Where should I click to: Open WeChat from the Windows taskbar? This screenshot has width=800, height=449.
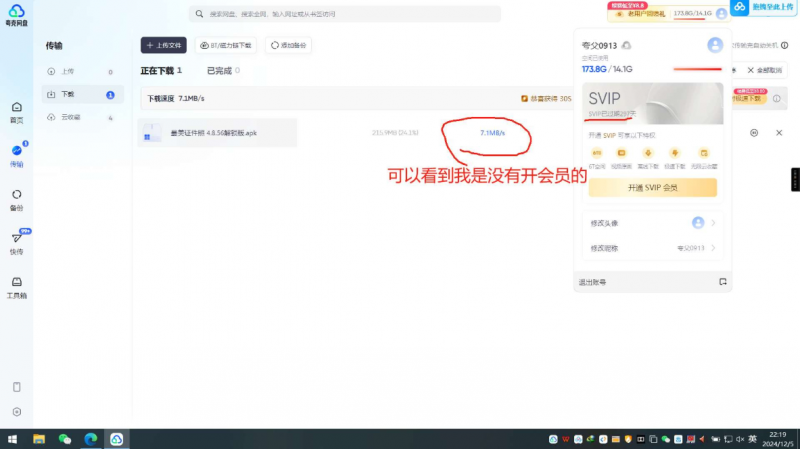(x=65, y=439)
